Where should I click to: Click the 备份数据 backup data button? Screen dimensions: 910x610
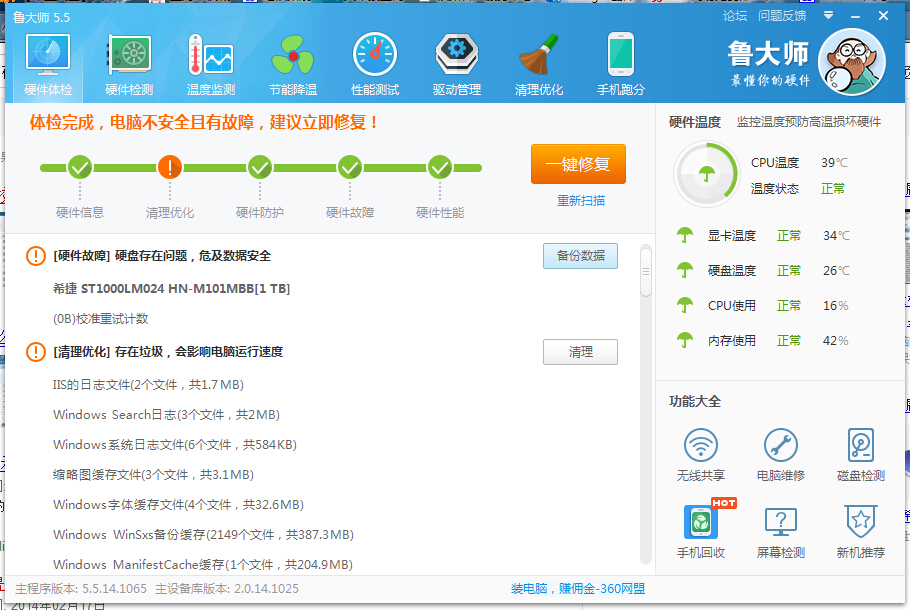pyautogui.click(x=580, y=256)
